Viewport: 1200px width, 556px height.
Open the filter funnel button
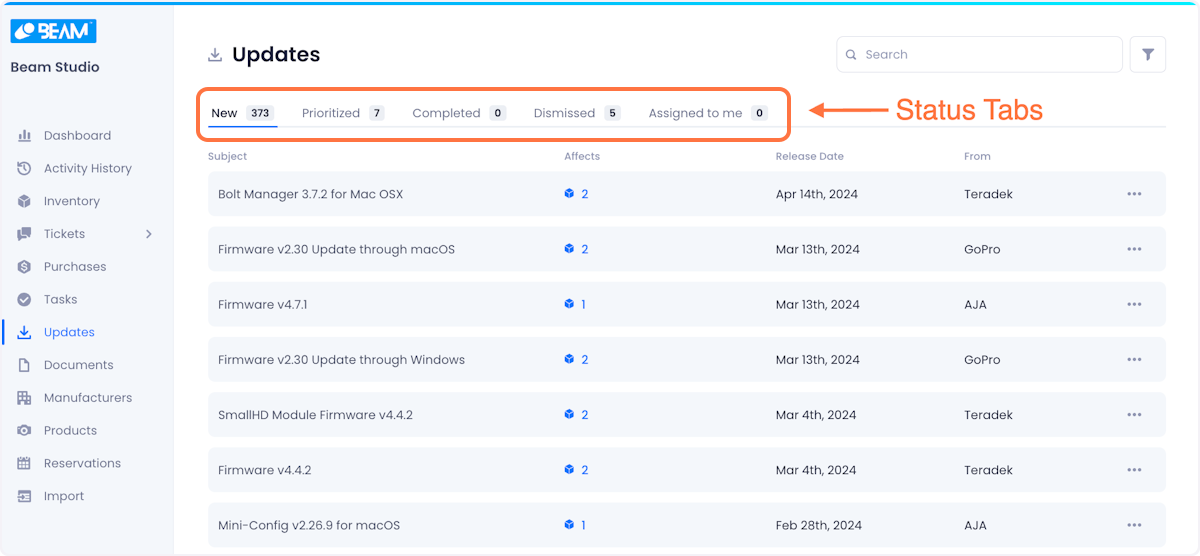point(1148,55)
